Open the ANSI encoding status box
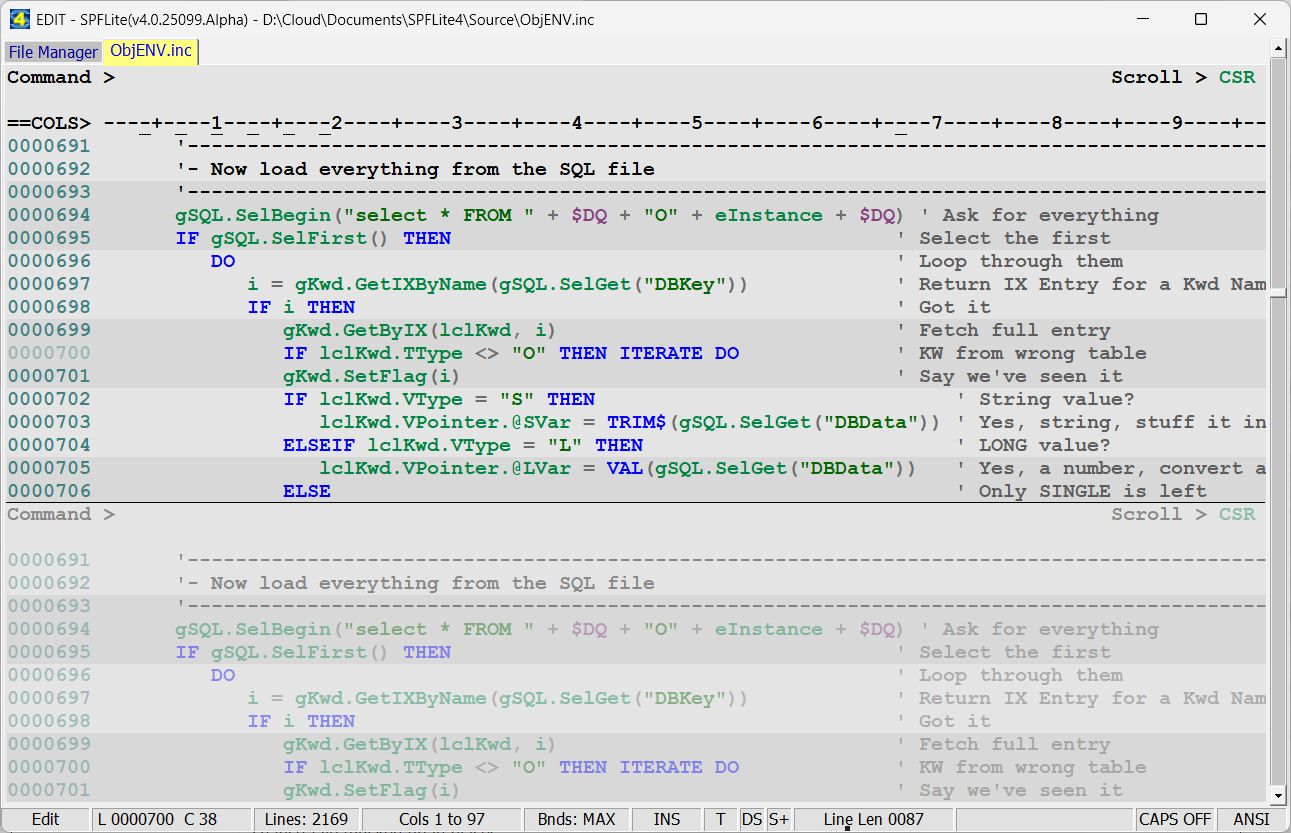 point(1251,819)
